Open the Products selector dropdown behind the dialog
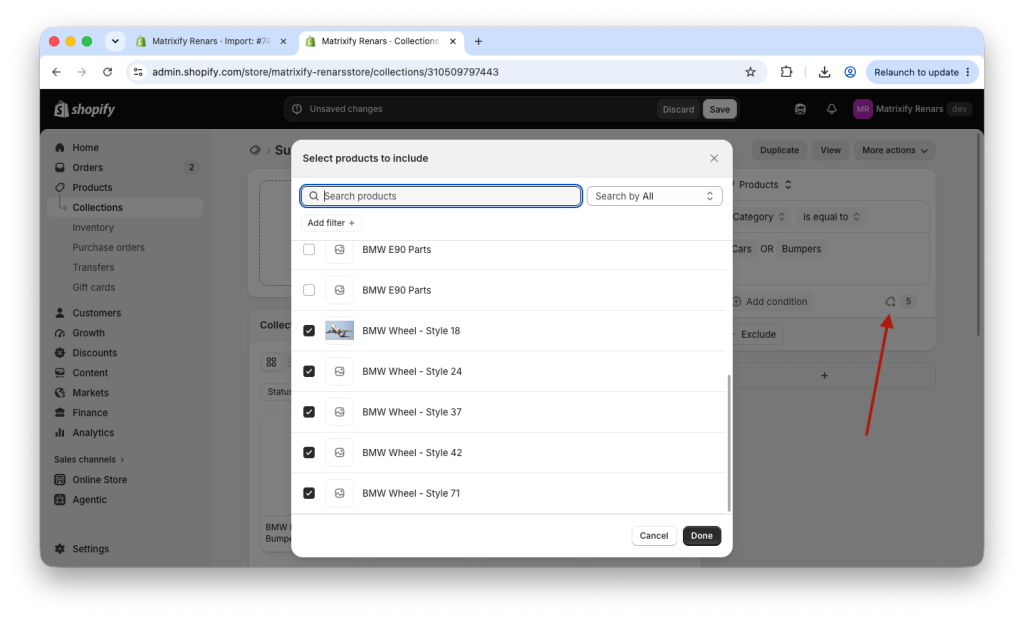Viewport: 1024px width, 620px height. point(765,185)
